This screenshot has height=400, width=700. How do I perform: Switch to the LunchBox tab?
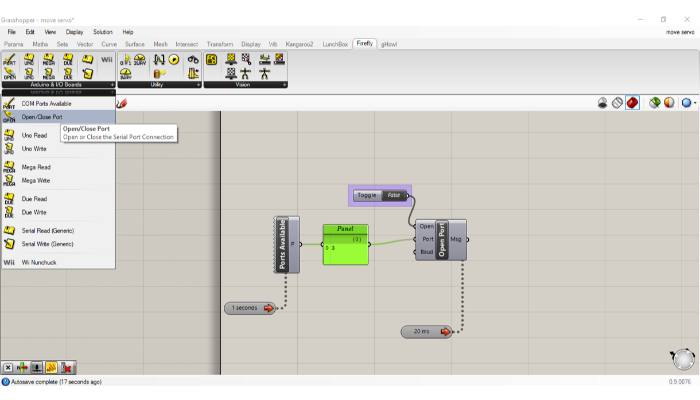[x=335, y=44]
